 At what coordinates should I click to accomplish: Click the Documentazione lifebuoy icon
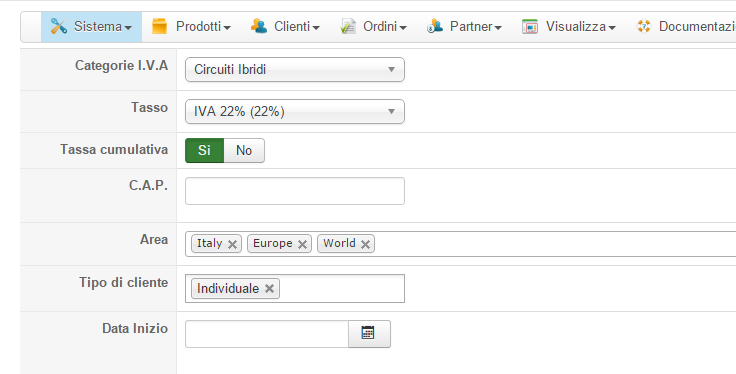point(644,26)
